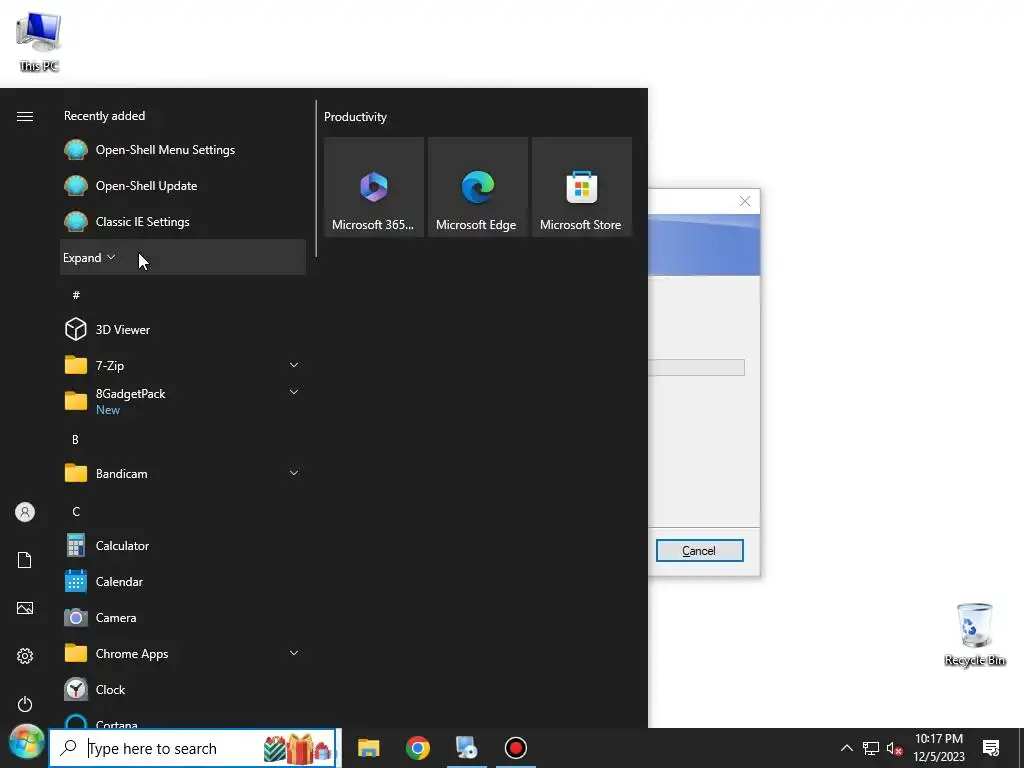Launch Open-Shell Menu Settings
The width and height of the screenshot is (1024, 768).
183,150
